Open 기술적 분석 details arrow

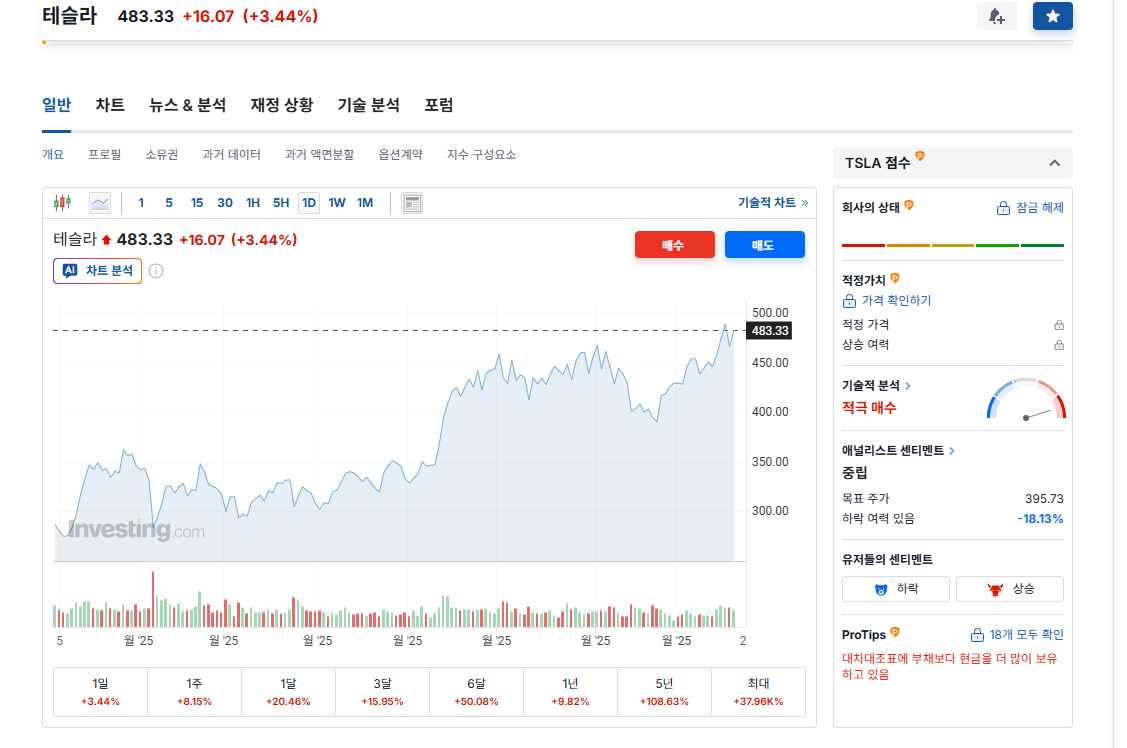point(908,386)
